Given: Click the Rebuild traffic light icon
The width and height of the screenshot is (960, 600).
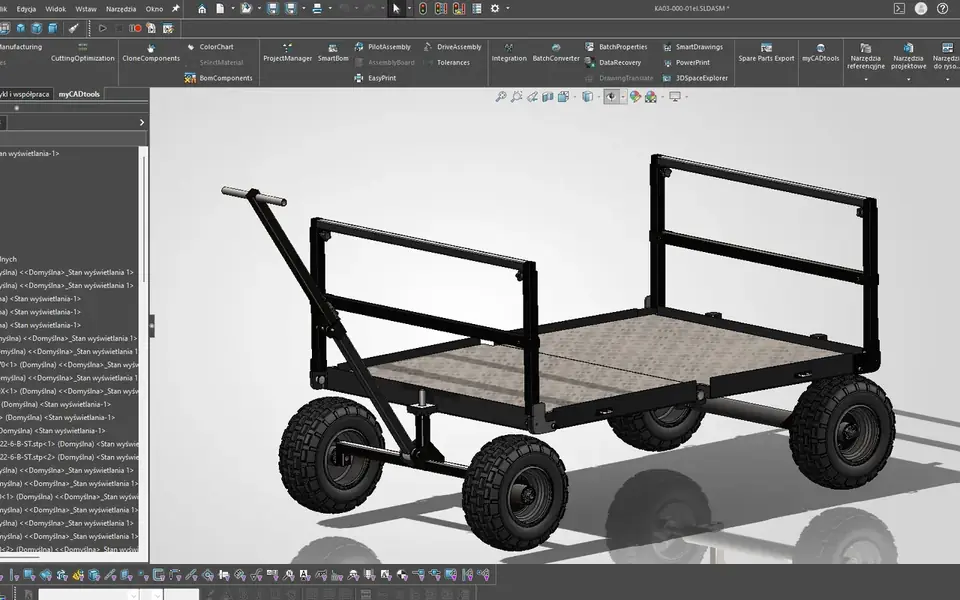Looking at the screenshot, I should pyautogui.click(x=422, y=9).
